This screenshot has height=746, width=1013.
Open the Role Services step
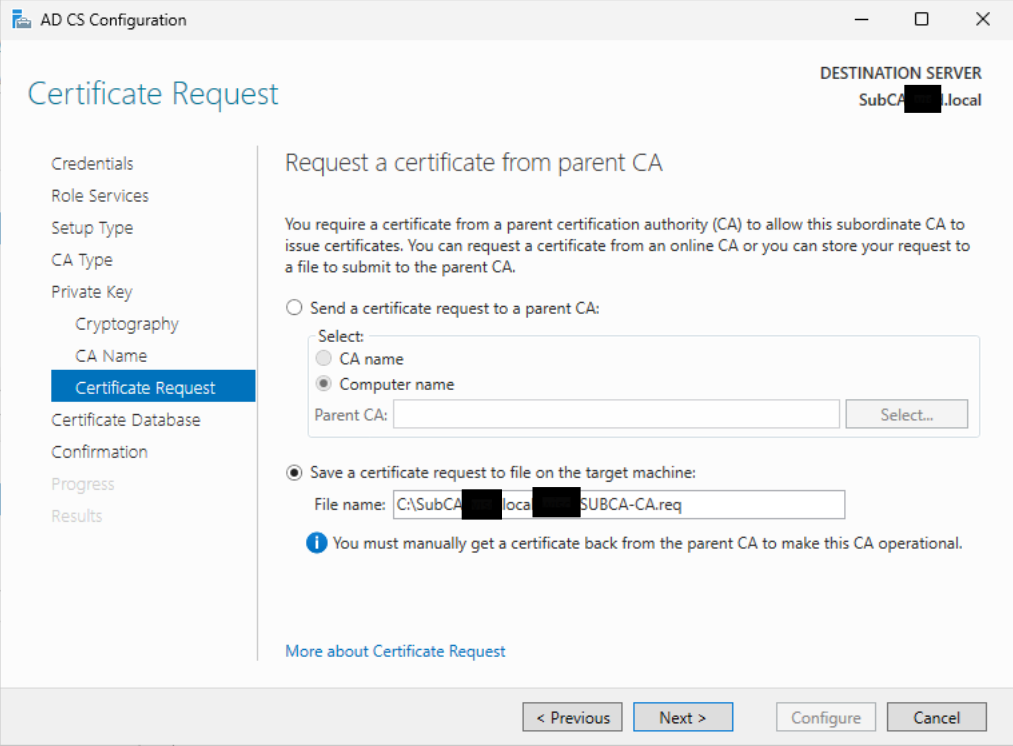100,196
